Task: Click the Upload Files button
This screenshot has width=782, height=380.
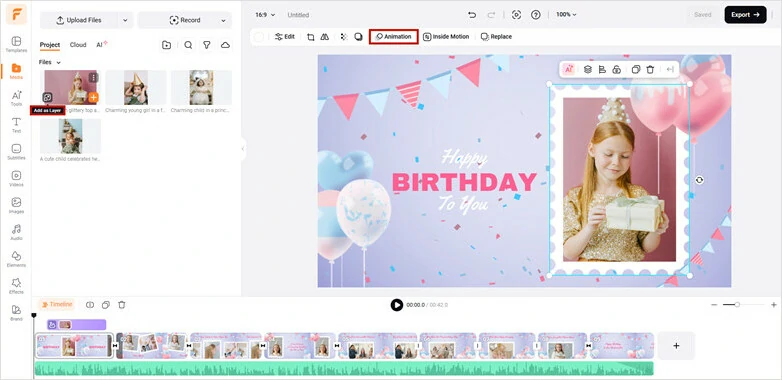Action: pyautogui.click(x=79, y=20)
